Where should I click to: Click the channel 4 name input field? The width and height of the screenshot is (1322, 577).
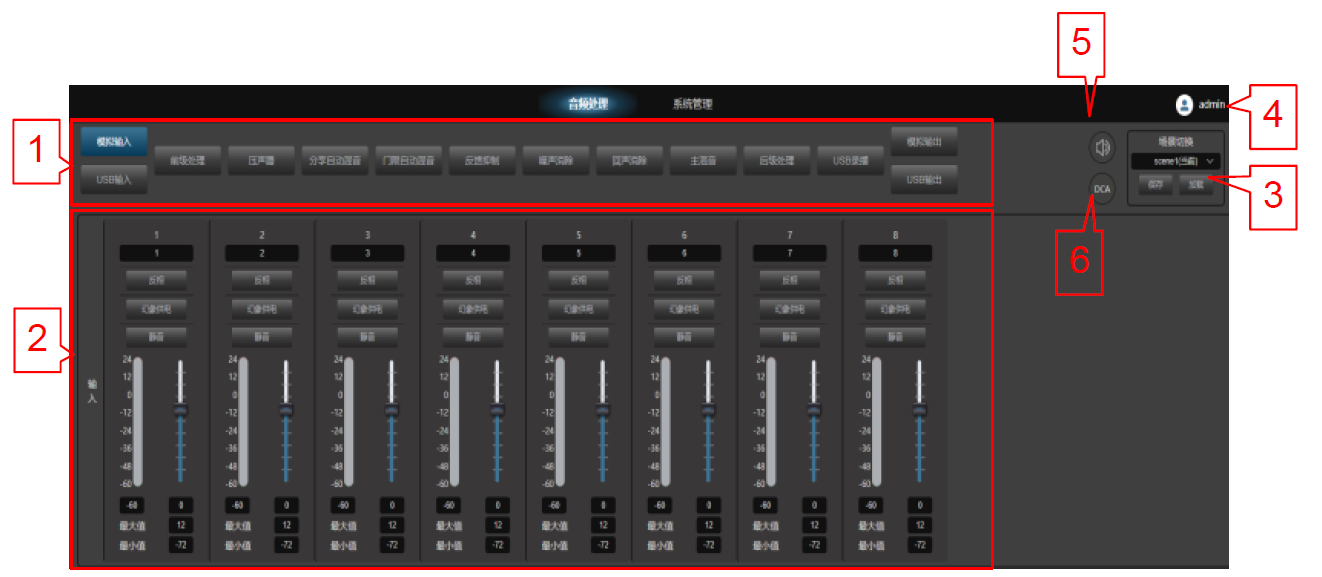click(473, 254)
